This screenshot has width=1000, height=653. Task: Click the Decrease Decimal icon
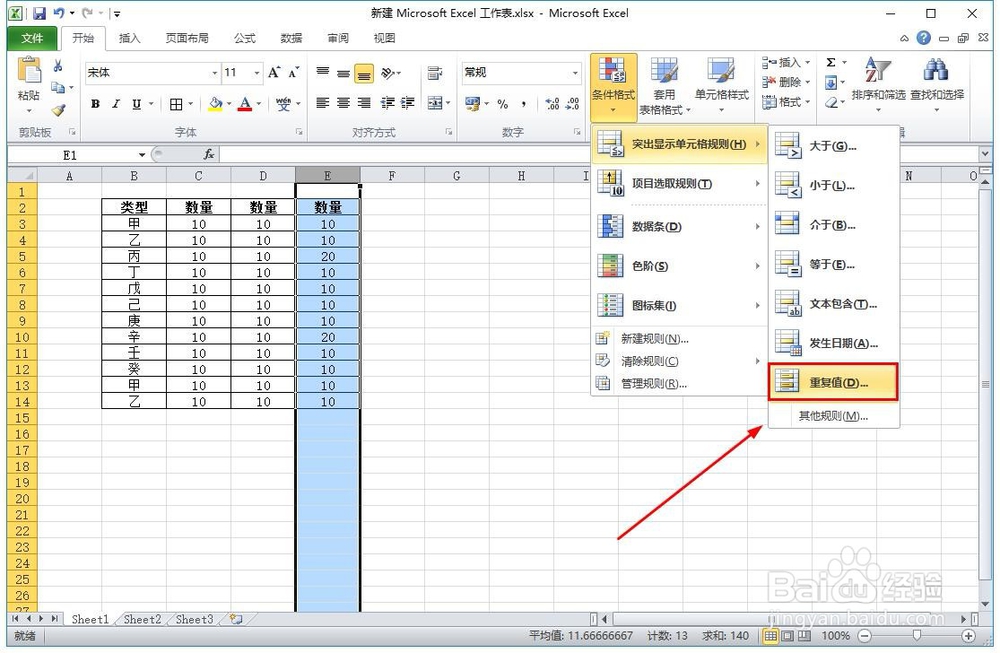pyautogui.click(x=573, y=104)
